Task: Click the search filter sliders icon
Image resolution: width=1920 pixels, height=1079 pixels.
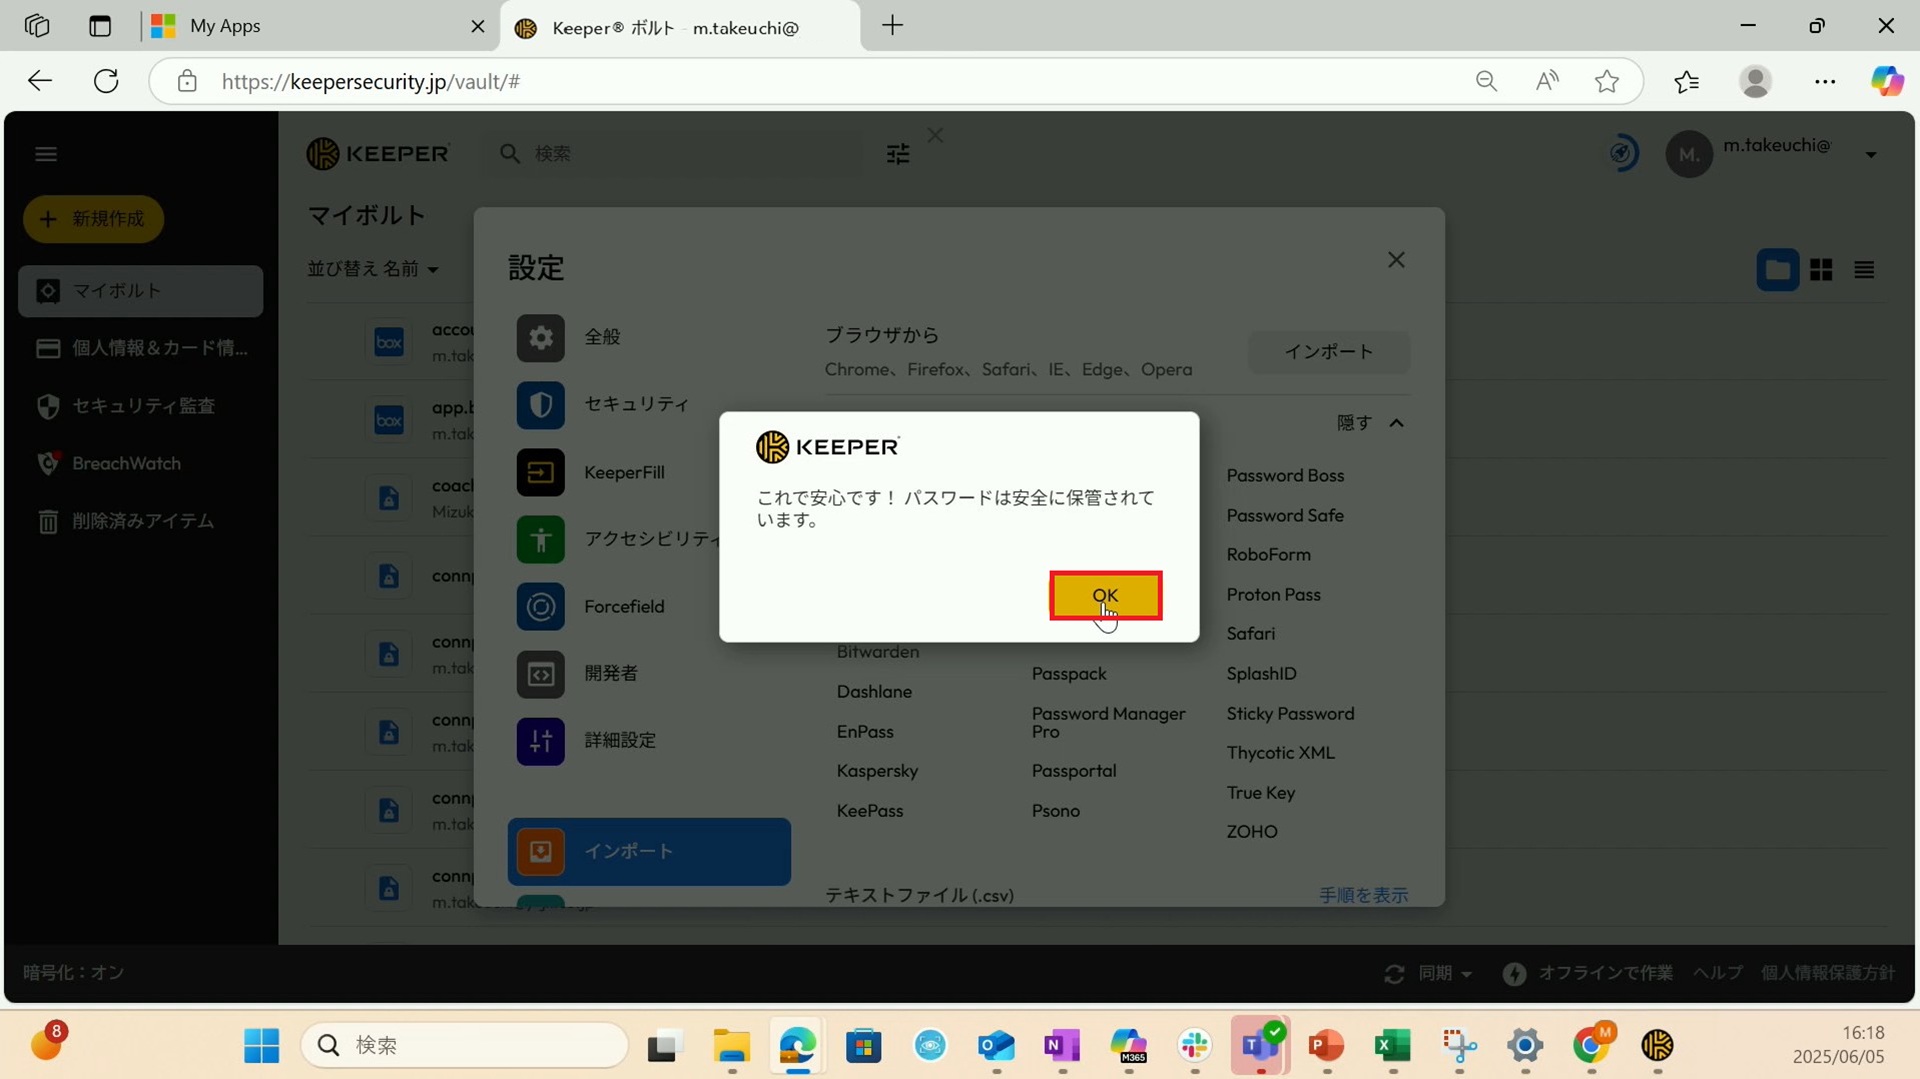Action: tap(898, 154)
